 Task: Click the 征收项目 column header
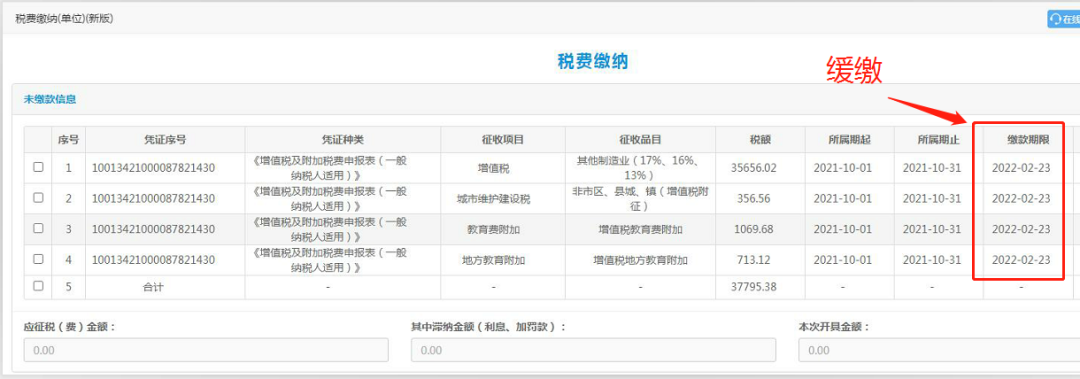coord(503,140)
